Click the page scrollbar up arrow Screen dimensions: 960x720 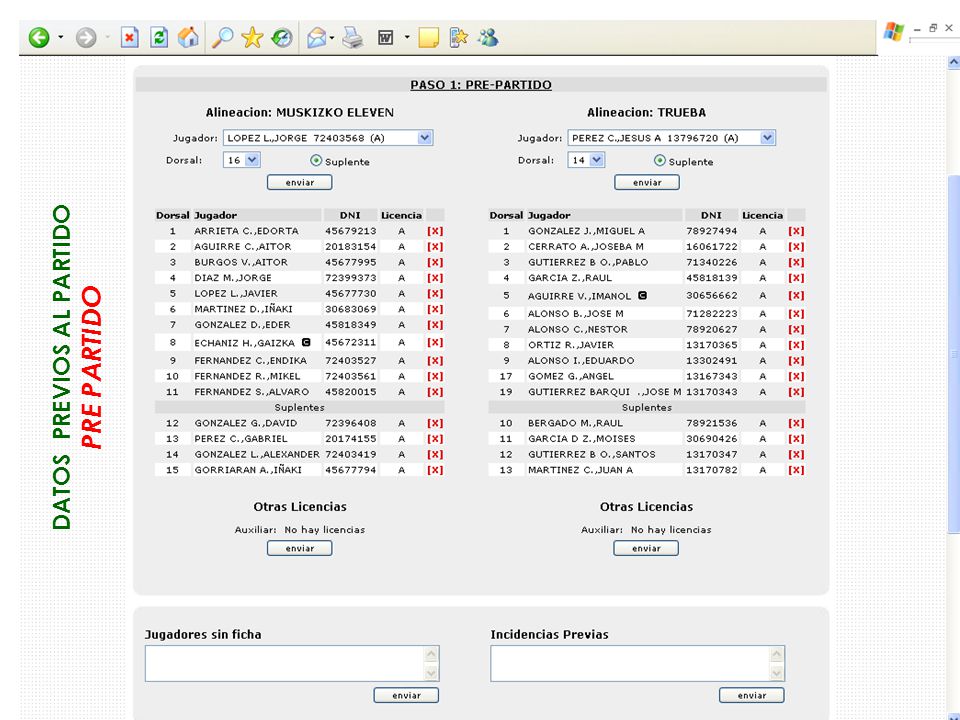click(x=953, y=62)
